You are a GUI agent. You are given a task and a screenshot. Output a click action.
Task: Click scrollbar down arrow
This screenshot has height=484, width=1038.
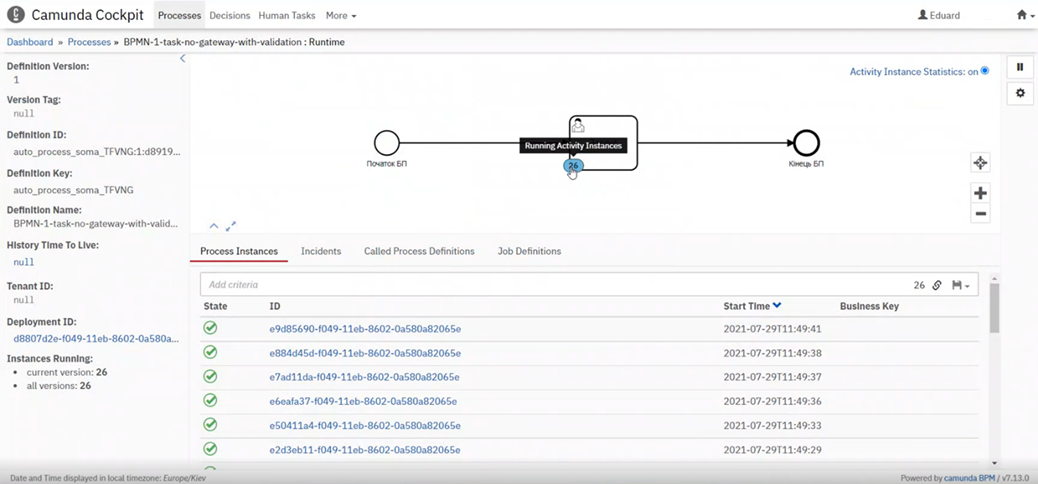pyautogui.click(x=994, y=463)
